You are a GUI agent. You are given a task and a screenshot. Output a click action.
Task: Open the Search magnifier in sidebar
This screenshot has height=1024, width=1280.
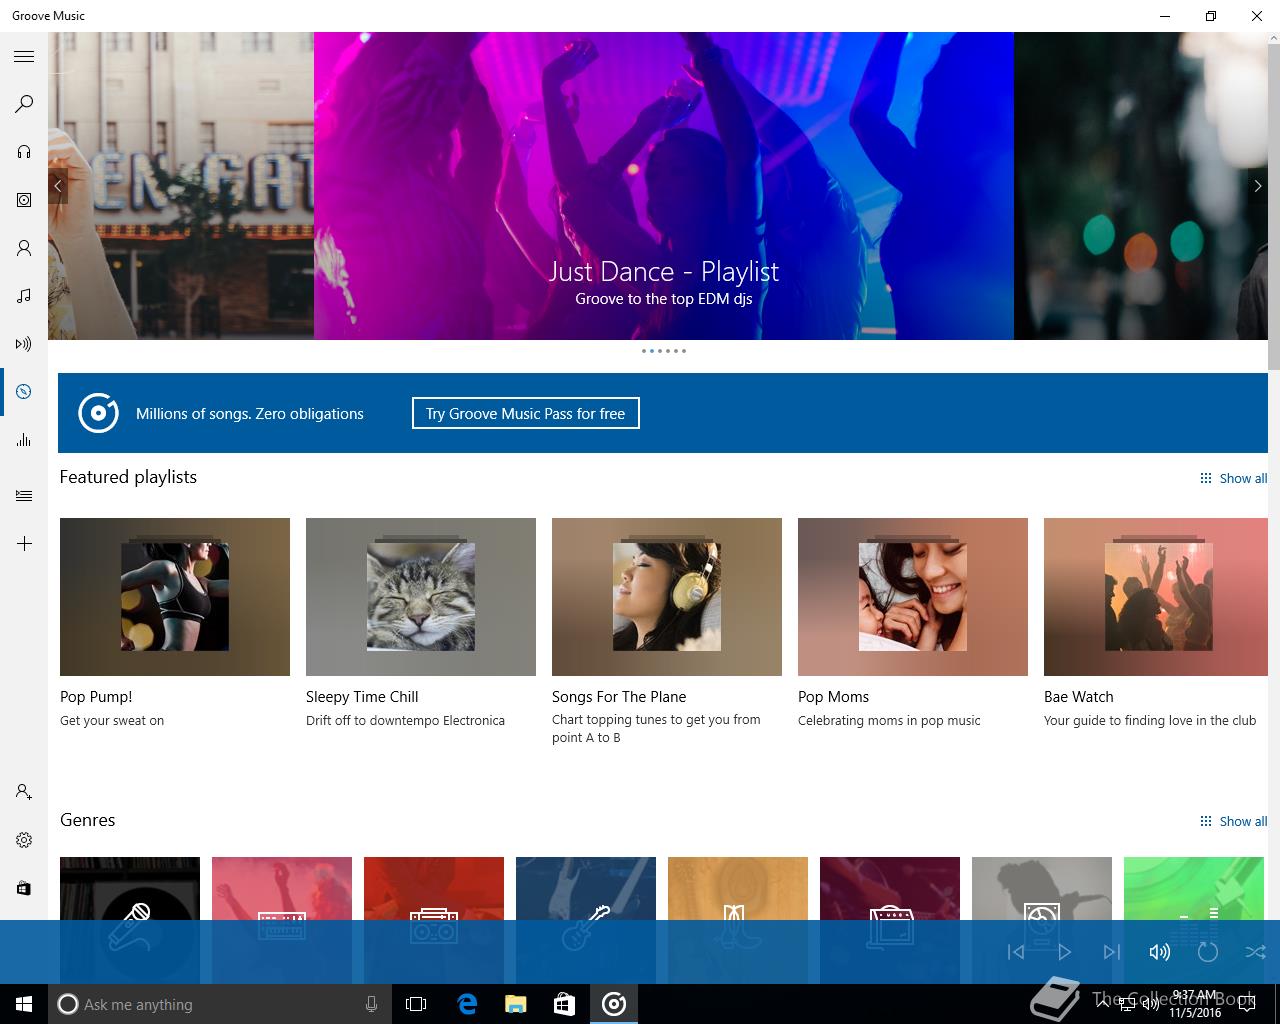[24, 104]
